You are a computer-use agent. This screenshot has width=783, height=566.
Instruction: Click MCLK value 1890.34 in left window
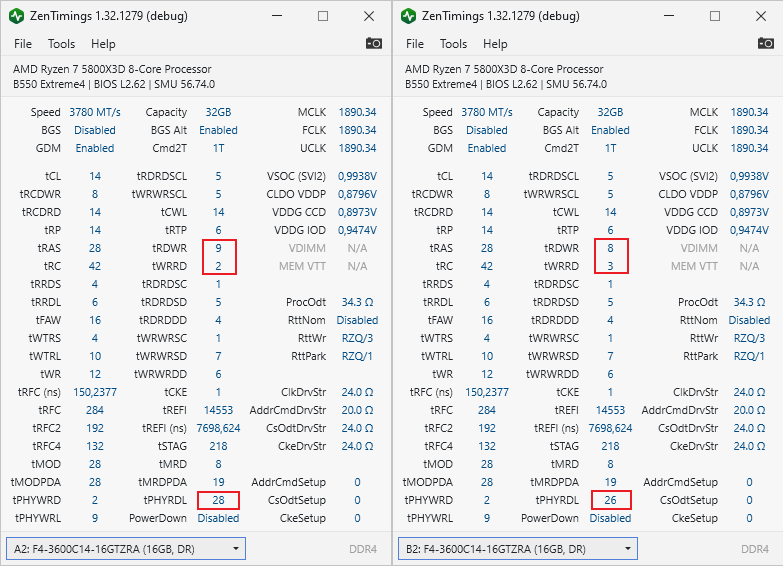point(358,112)
